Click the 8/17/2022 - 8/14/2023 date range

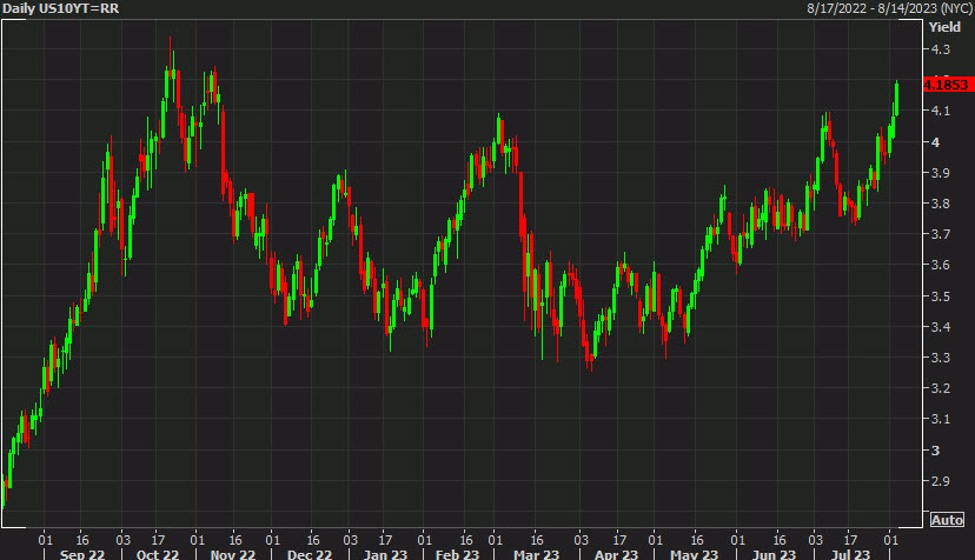(x=890, y=8)
